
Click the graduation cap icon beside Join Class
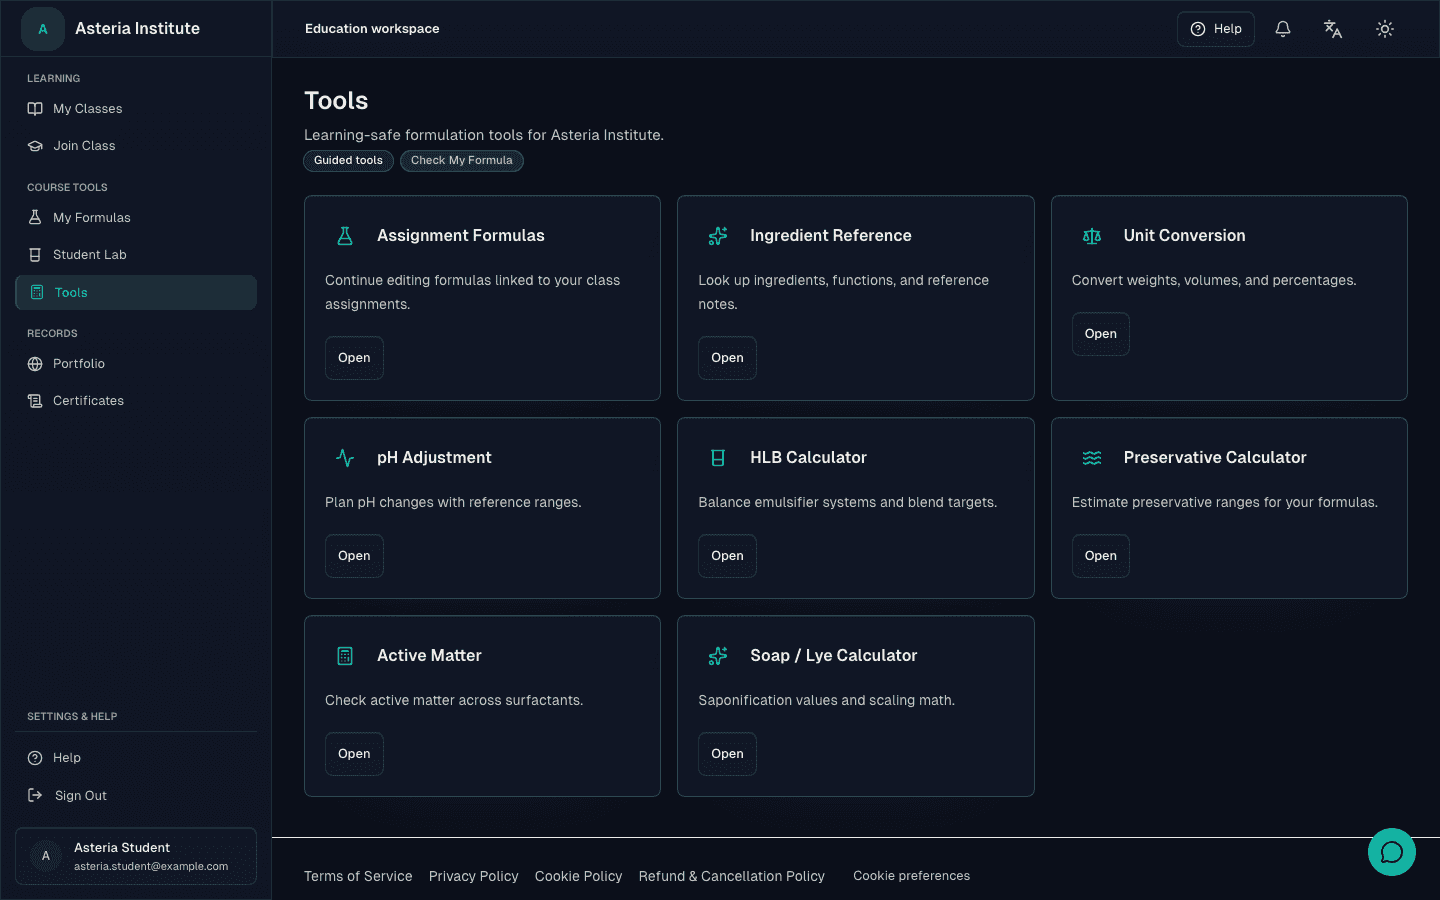(x=35, y=146)
